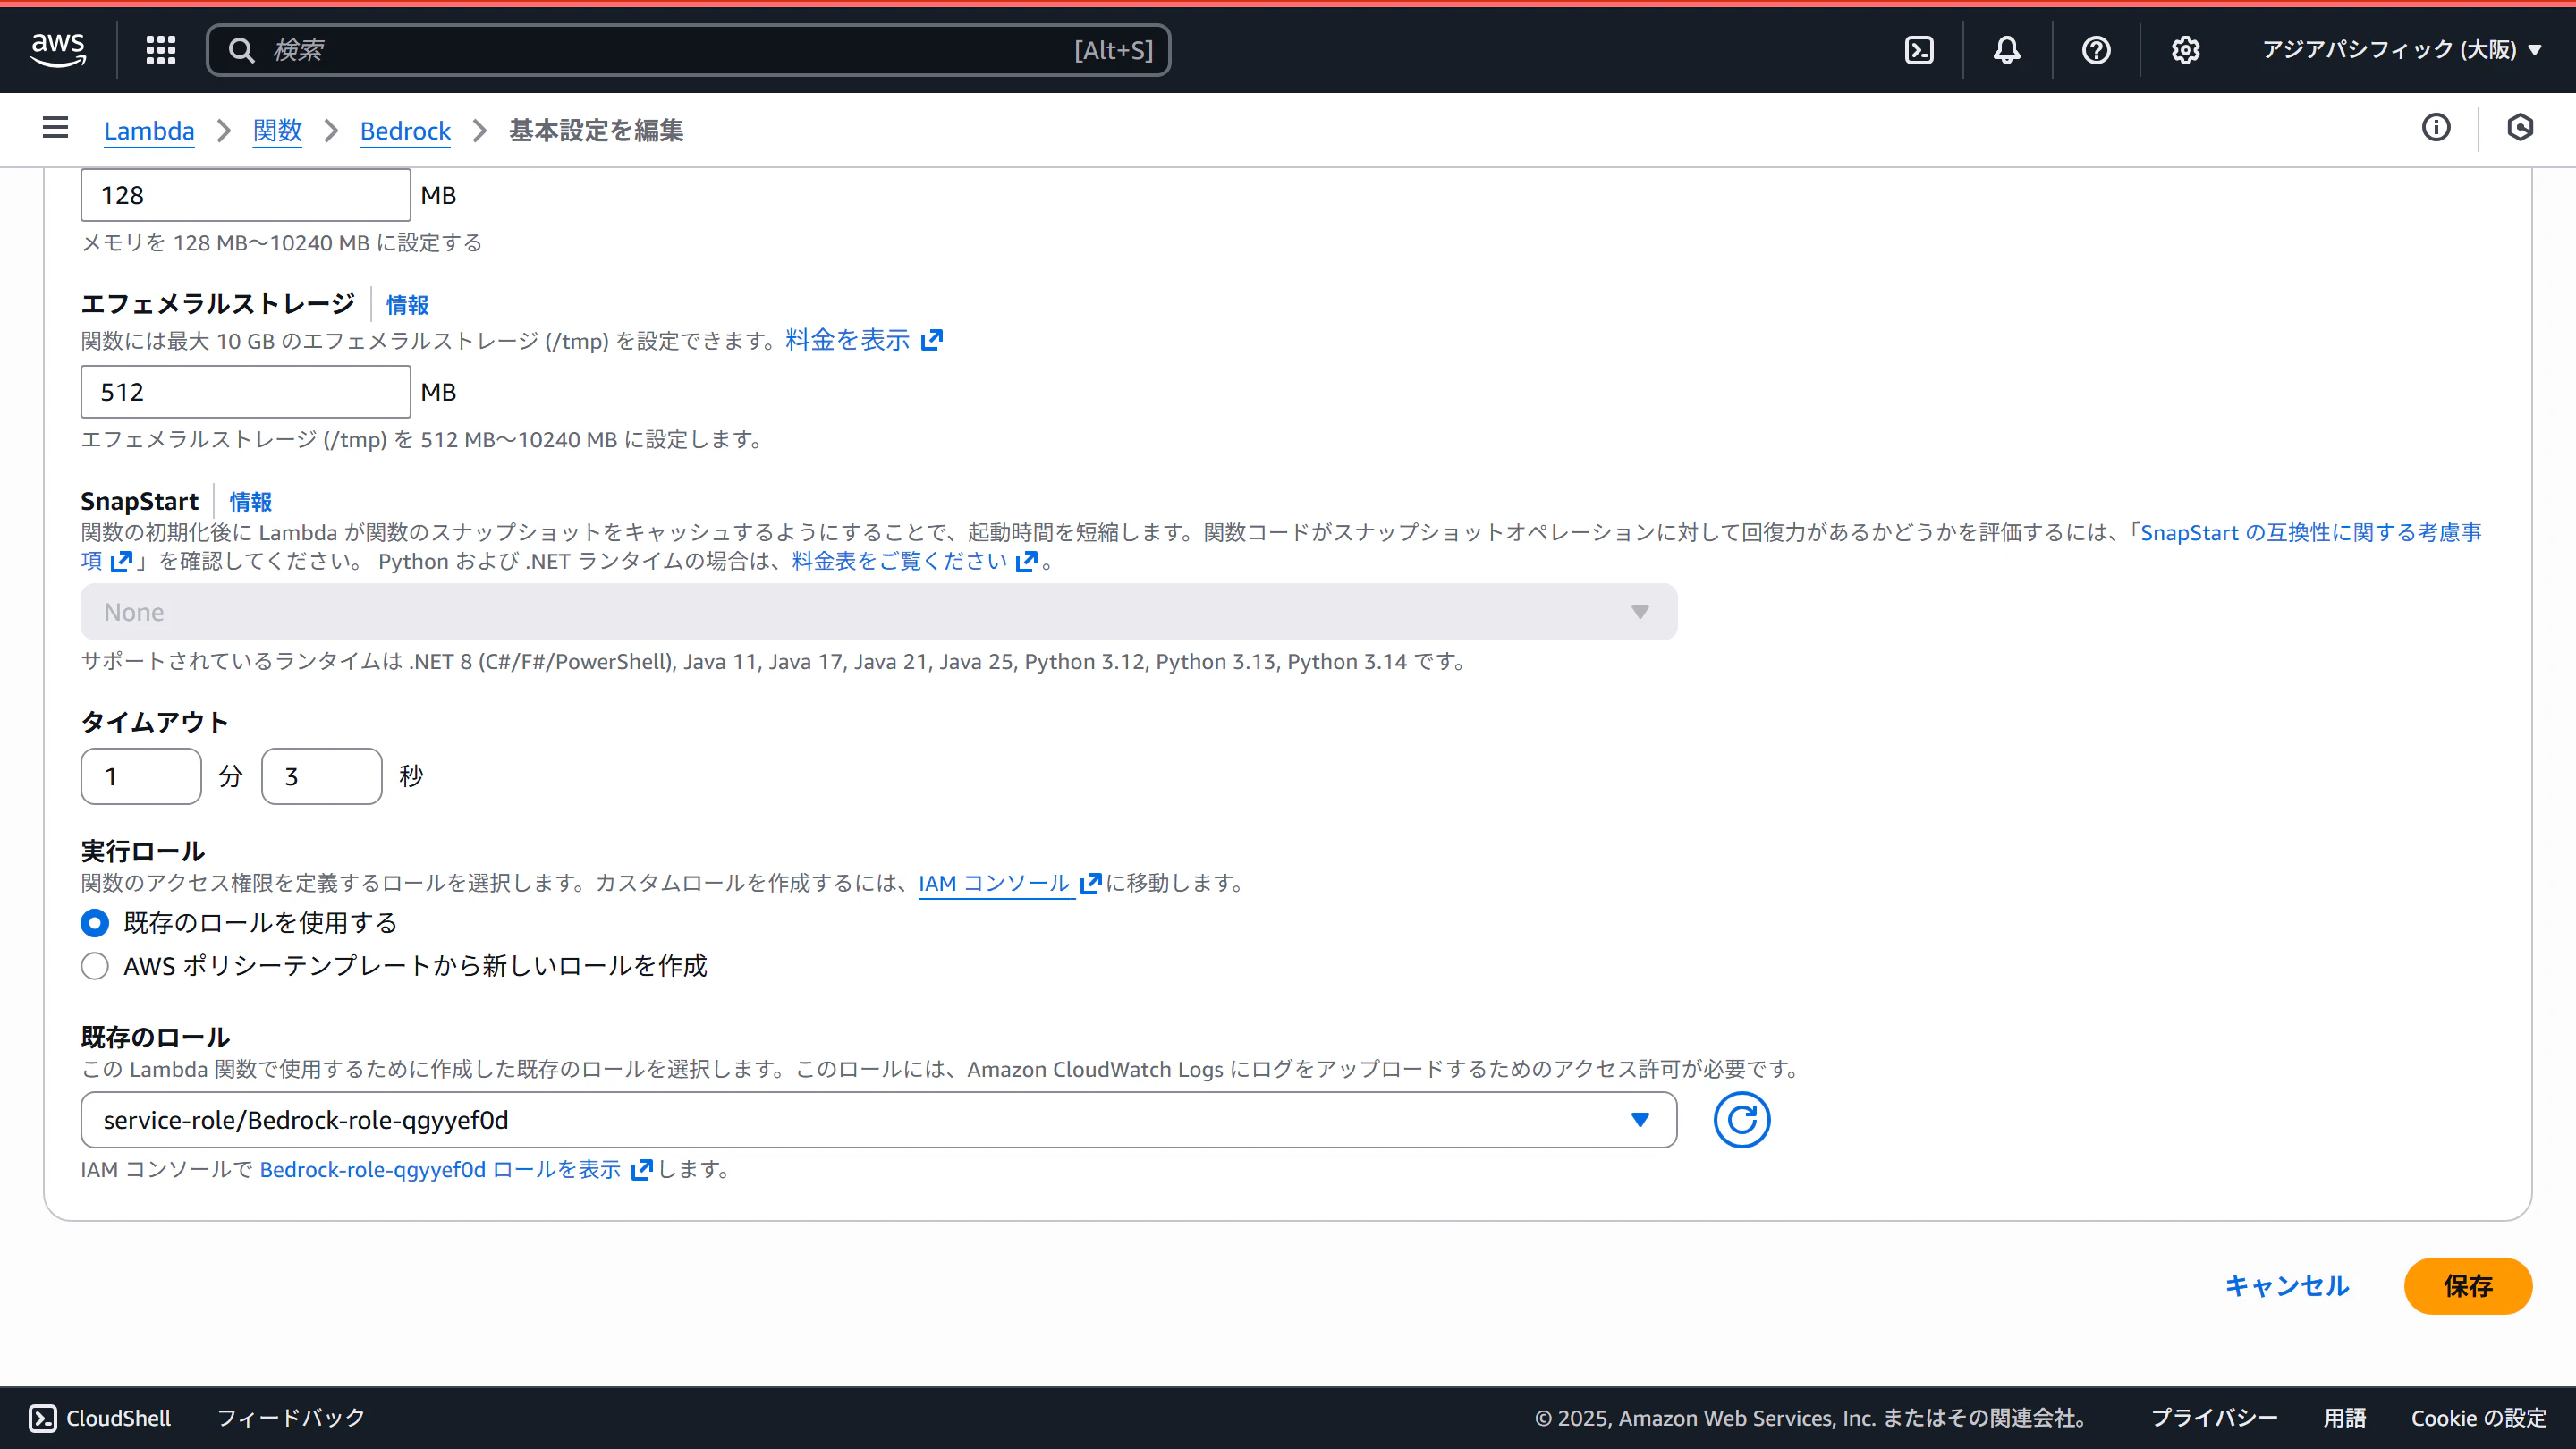Open the AWS services grid menu

[160, 50]
